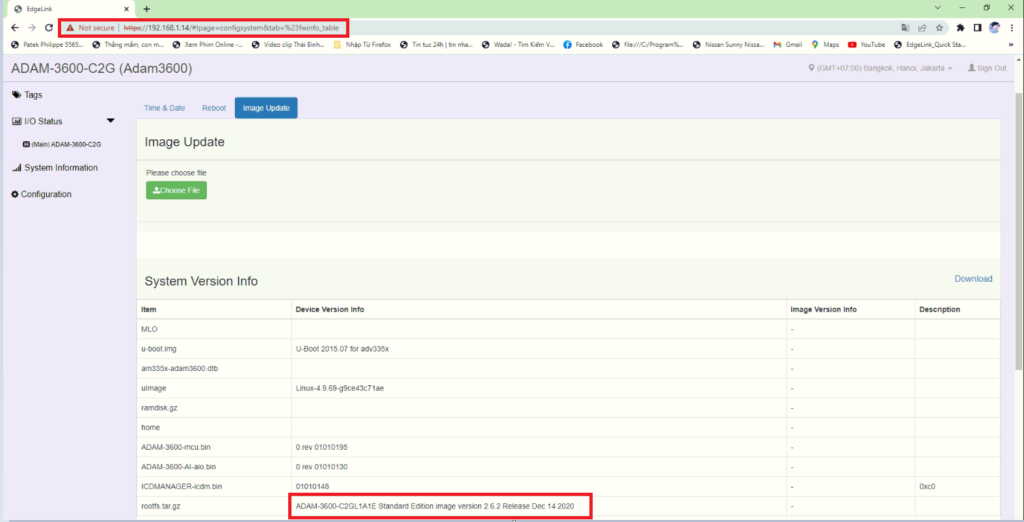The width and height of the screenshot is (1024, 522).
Task: Click the Device Version Info column header
Action: pos(330,309)
